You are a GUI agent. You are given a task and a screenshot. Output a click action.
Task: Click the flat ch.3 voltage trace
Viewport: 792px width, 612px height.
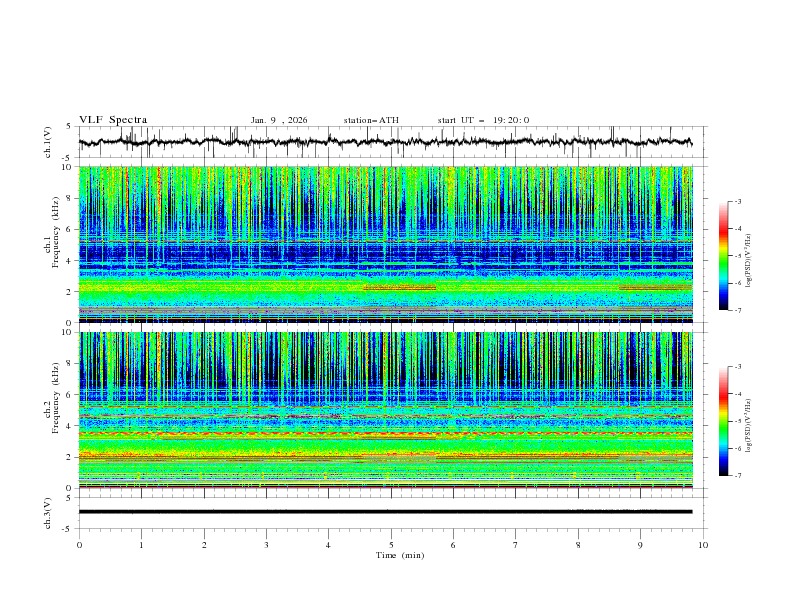coord(390,512)
